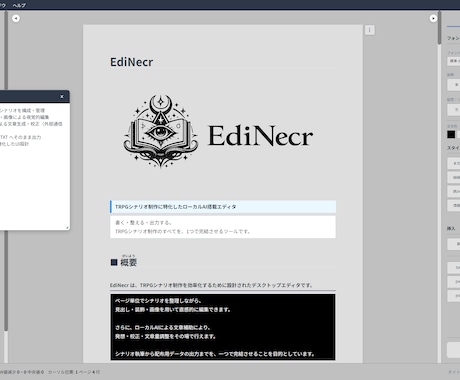The width and height of the screenshot is (460, 380).
Task: Open the ヘルプ menu
Action: (19, 5)
